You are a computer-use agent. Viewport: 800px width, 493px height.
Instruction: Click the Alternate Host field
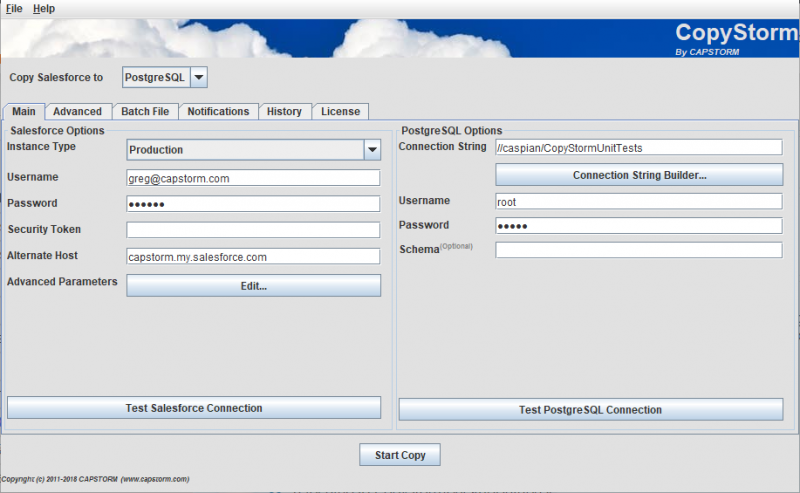253,256
